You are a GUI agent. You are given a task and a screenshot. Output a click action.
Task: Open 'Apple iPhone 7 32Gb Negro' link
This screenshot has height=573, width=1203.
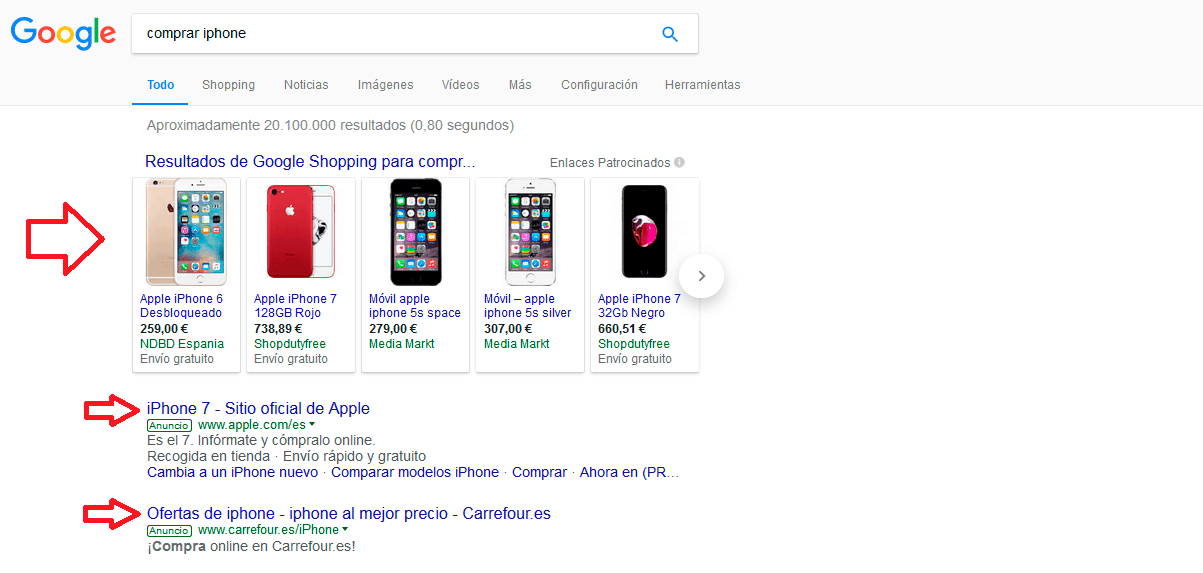(639, 306)
